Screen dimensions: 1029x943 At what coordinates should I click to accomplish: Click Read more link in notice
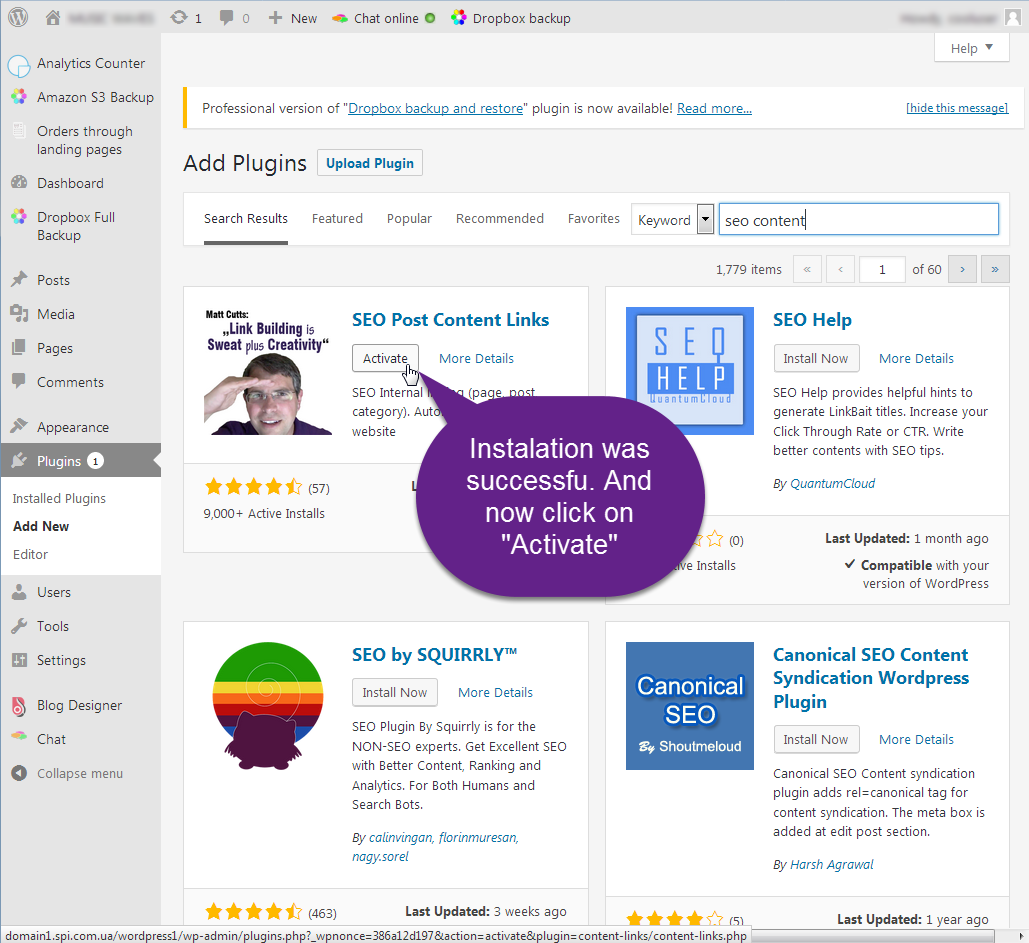click(x=714, y=108)
